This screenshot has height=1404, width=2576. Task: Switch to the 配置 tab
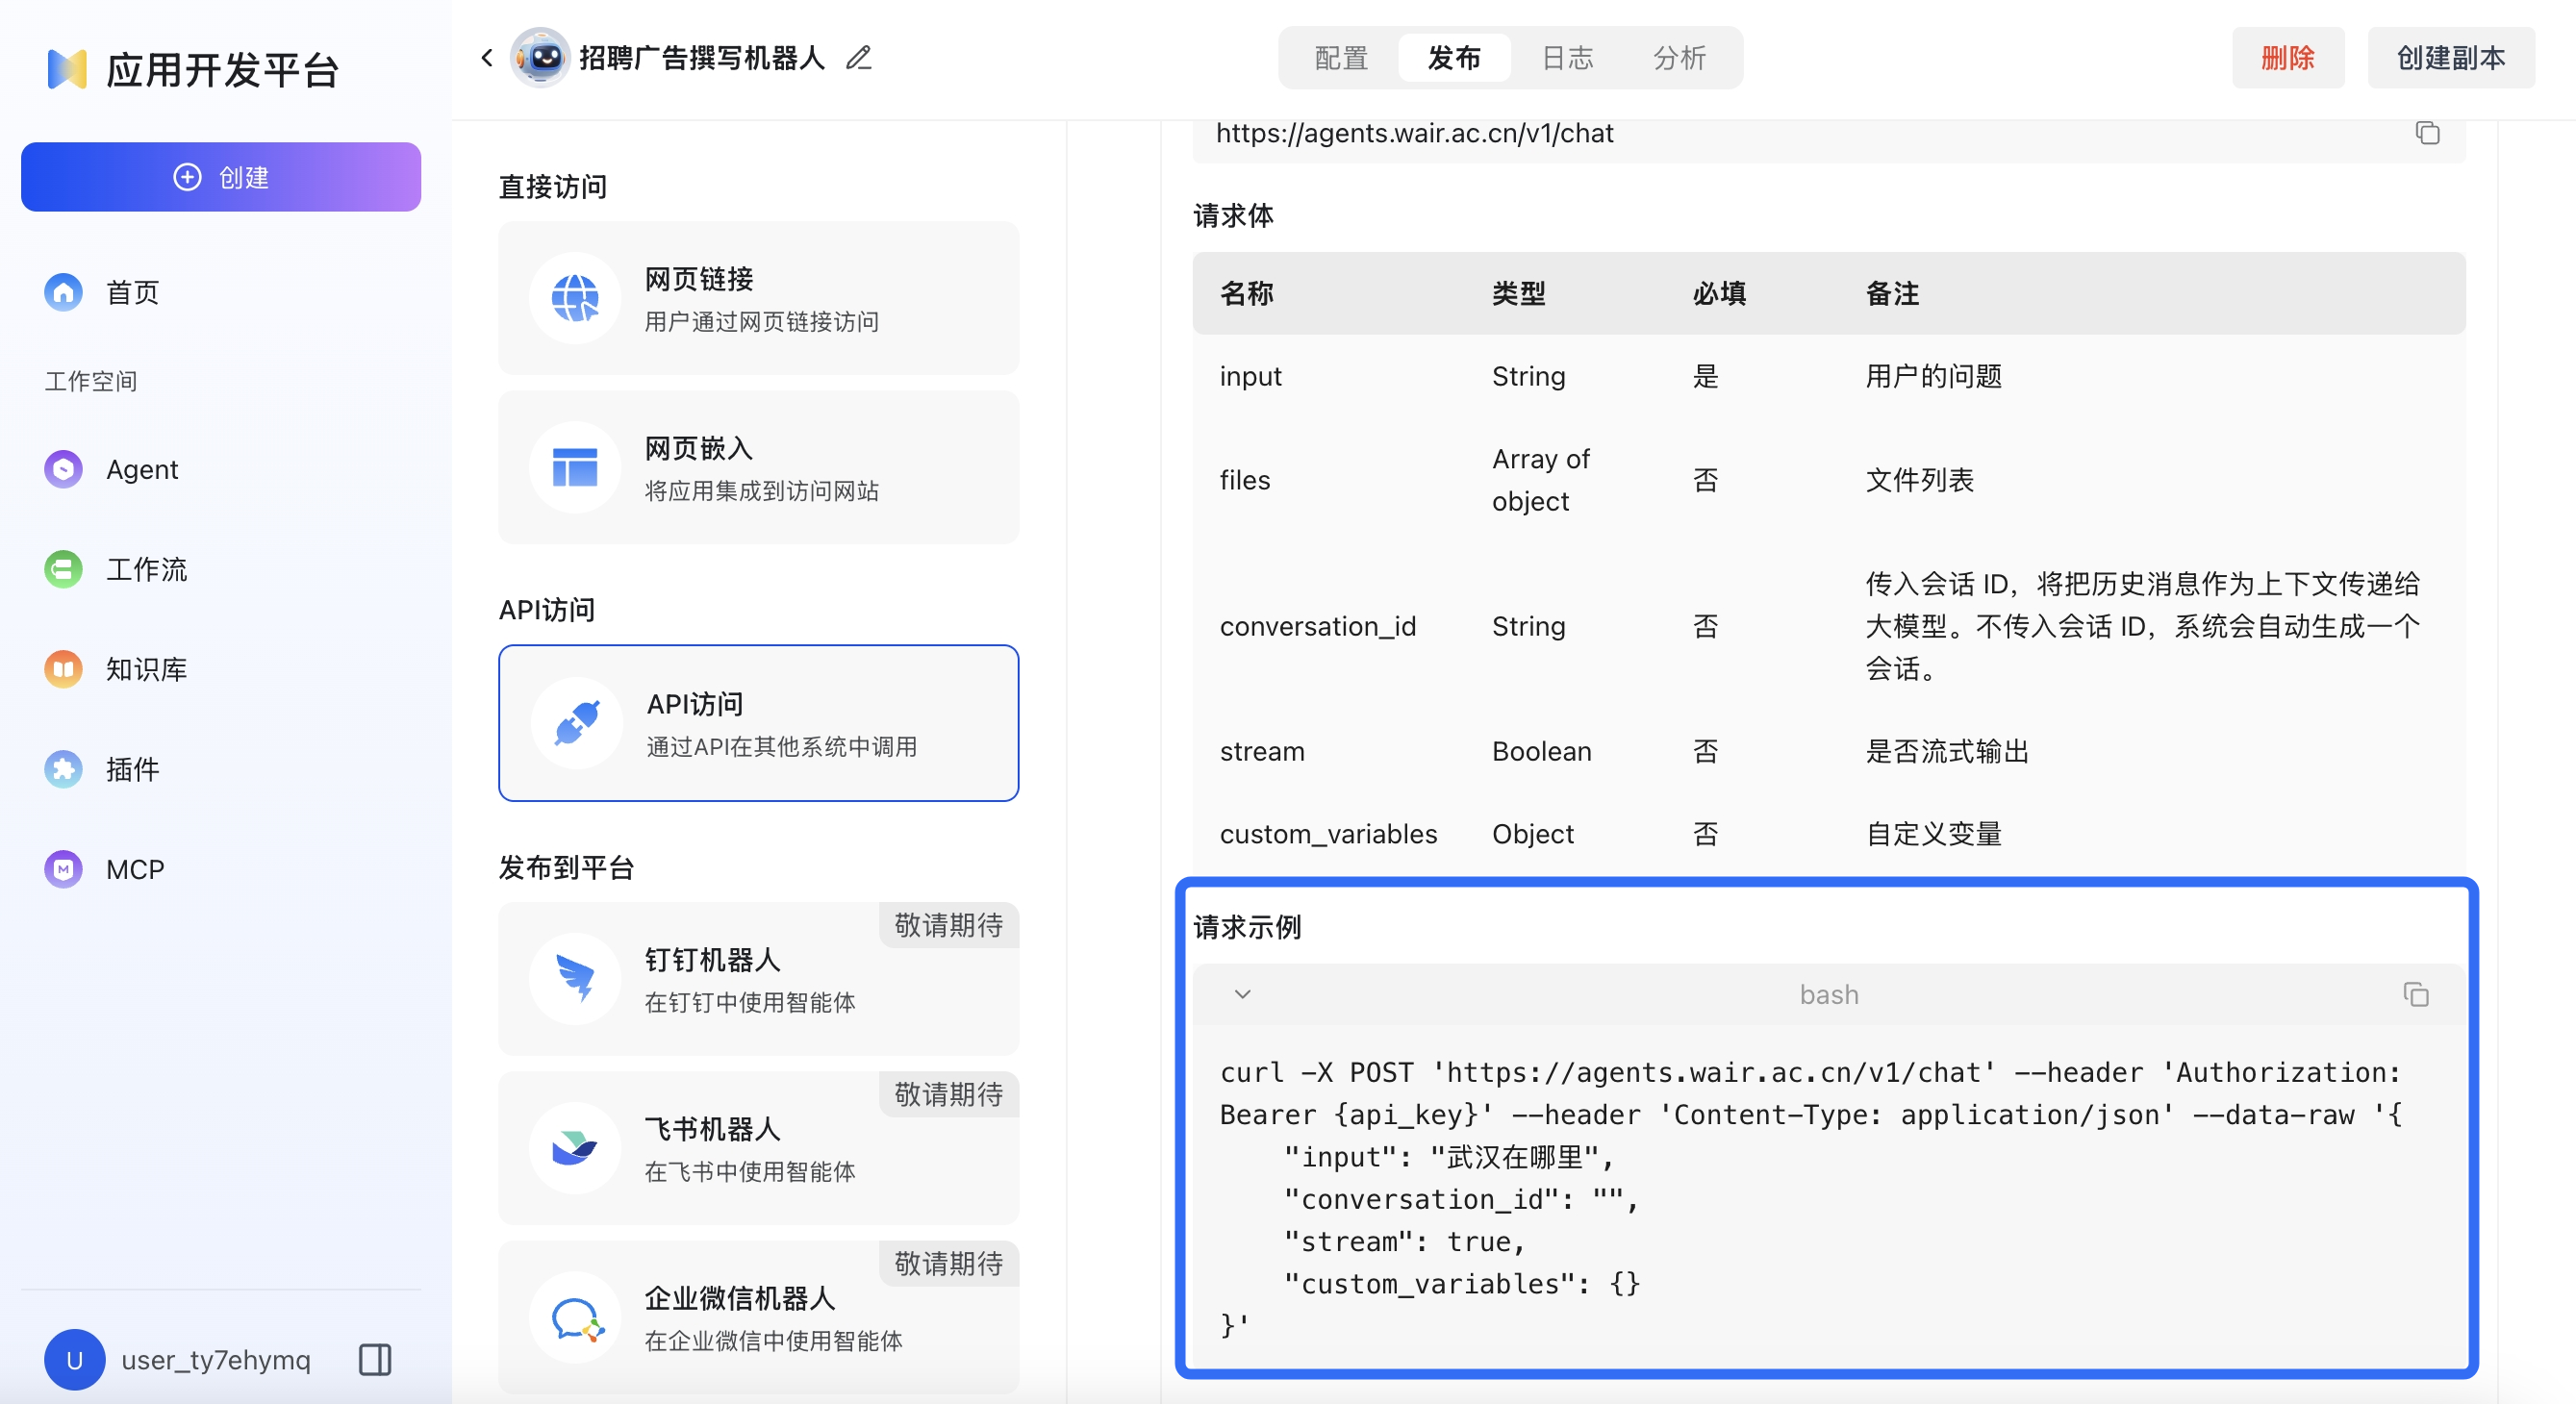1340,58
